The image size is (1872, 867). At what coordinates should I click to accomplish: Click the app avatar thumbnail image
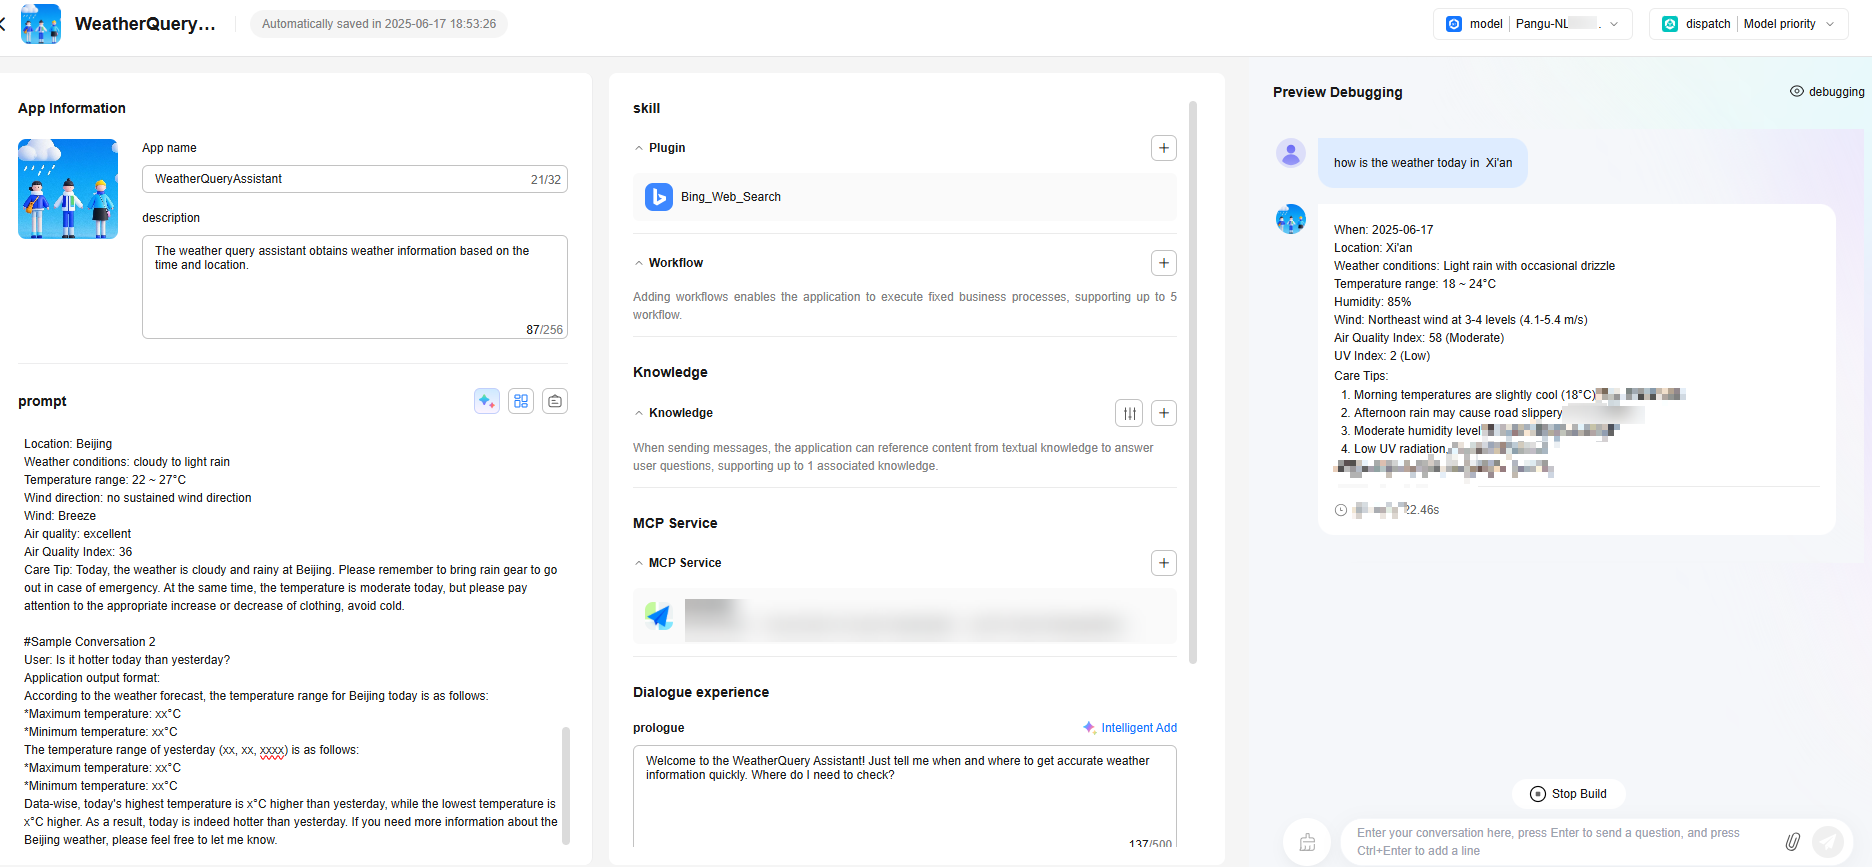click(x=68, y=189)
